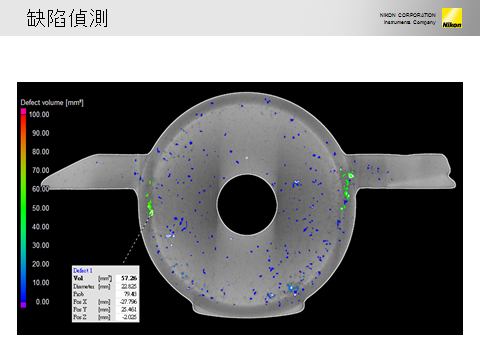The width and height of the screenshot is (480, 360).
Task: Click the 30.00 scale label
Action: click(x=41, y=245)
